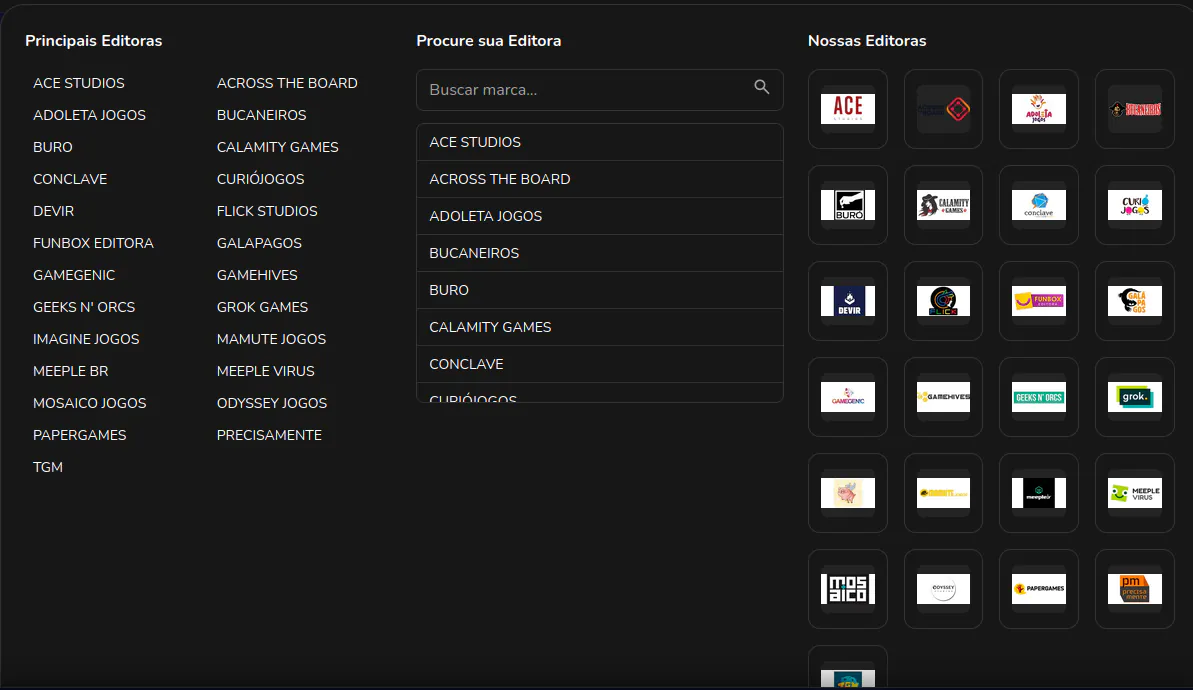Select the Gamehives logo tile
The width and height of the screenshot is (1193, 690).
[x=943, y=397]
